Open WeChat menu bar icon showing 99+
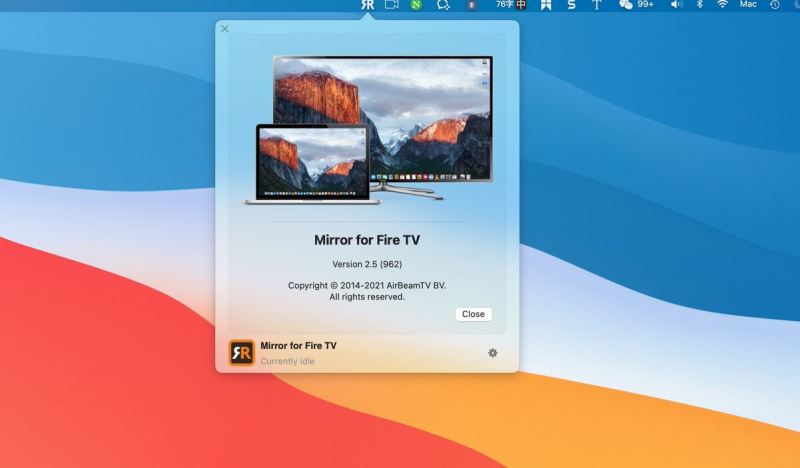 (x=636, y=5)
